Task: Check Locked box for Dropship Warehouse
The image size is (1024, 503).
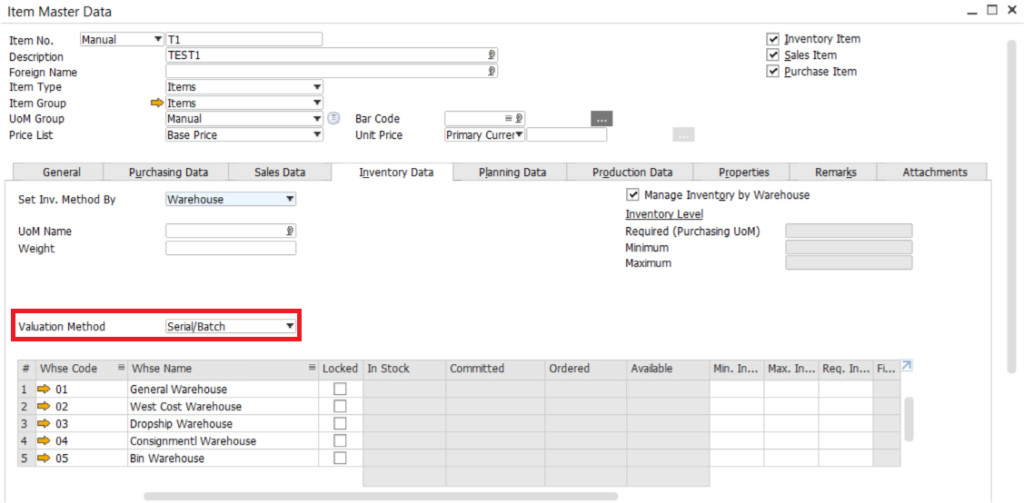Action: coord(340,424)
